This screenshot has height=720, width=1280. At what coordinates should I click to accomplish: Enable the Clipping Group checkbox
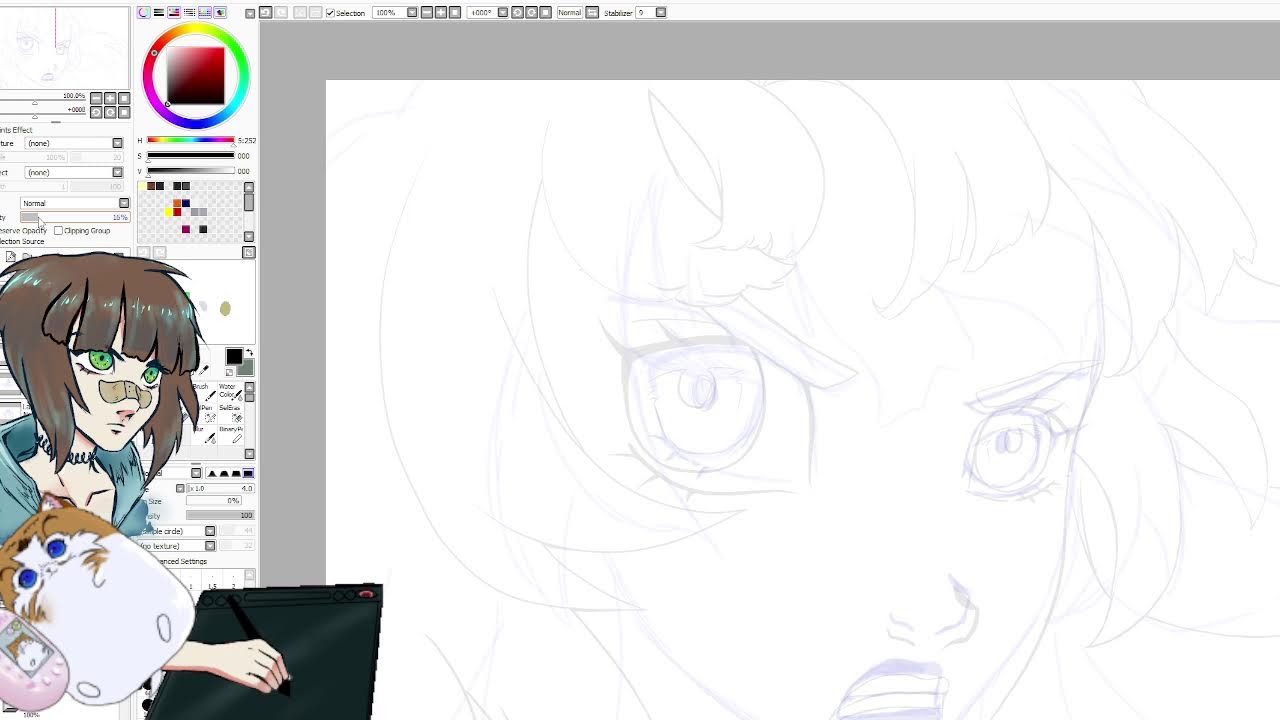click(x=58, y=231)
